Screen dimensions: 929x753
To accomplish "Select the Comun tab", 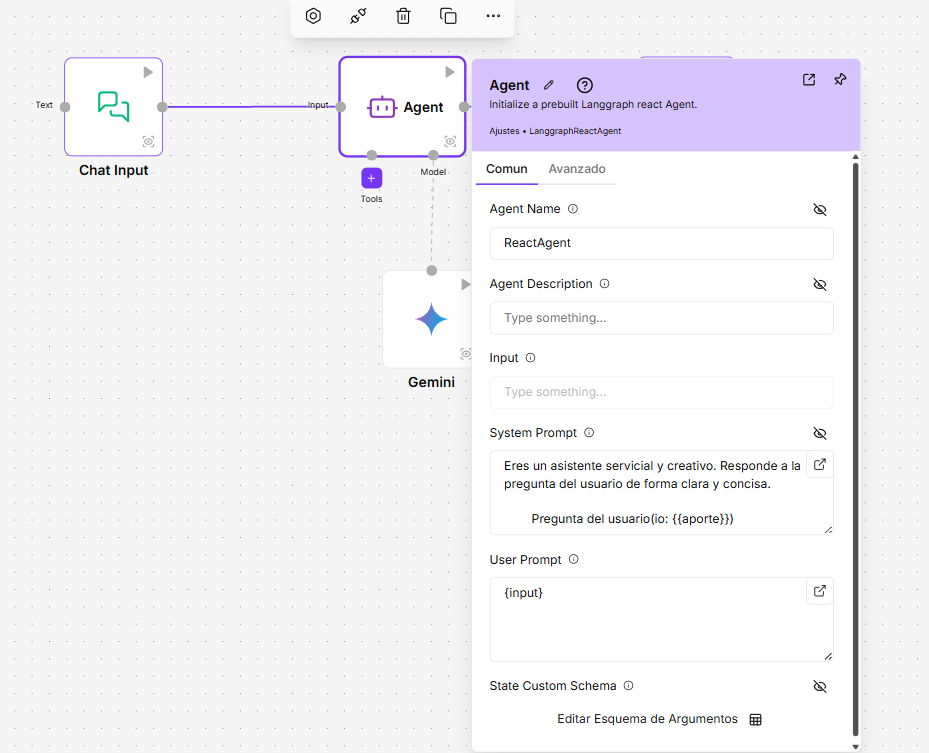I will click(x=507, y=169).
